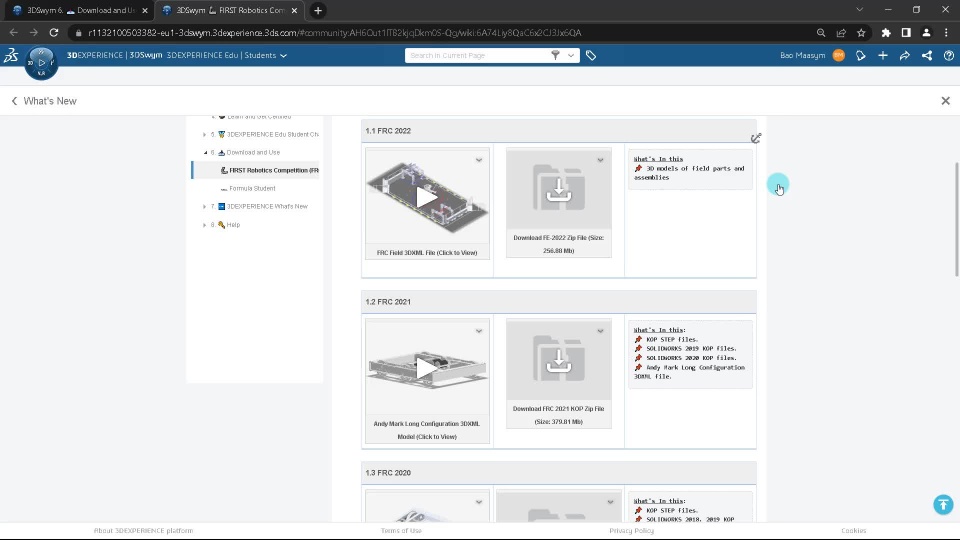
Task: Click FRC Field 3DXML File caption
Action: pos(427,252)
